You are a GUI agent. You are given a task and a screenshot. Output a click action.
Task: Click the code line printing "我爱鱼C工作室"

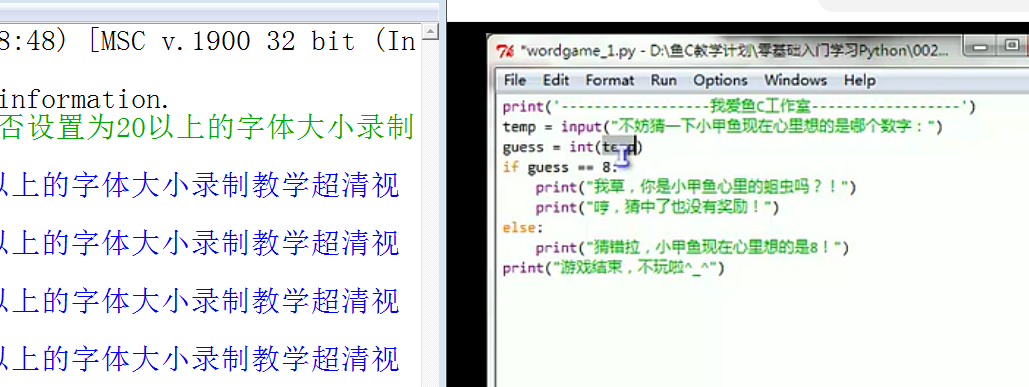coord(739,106)
